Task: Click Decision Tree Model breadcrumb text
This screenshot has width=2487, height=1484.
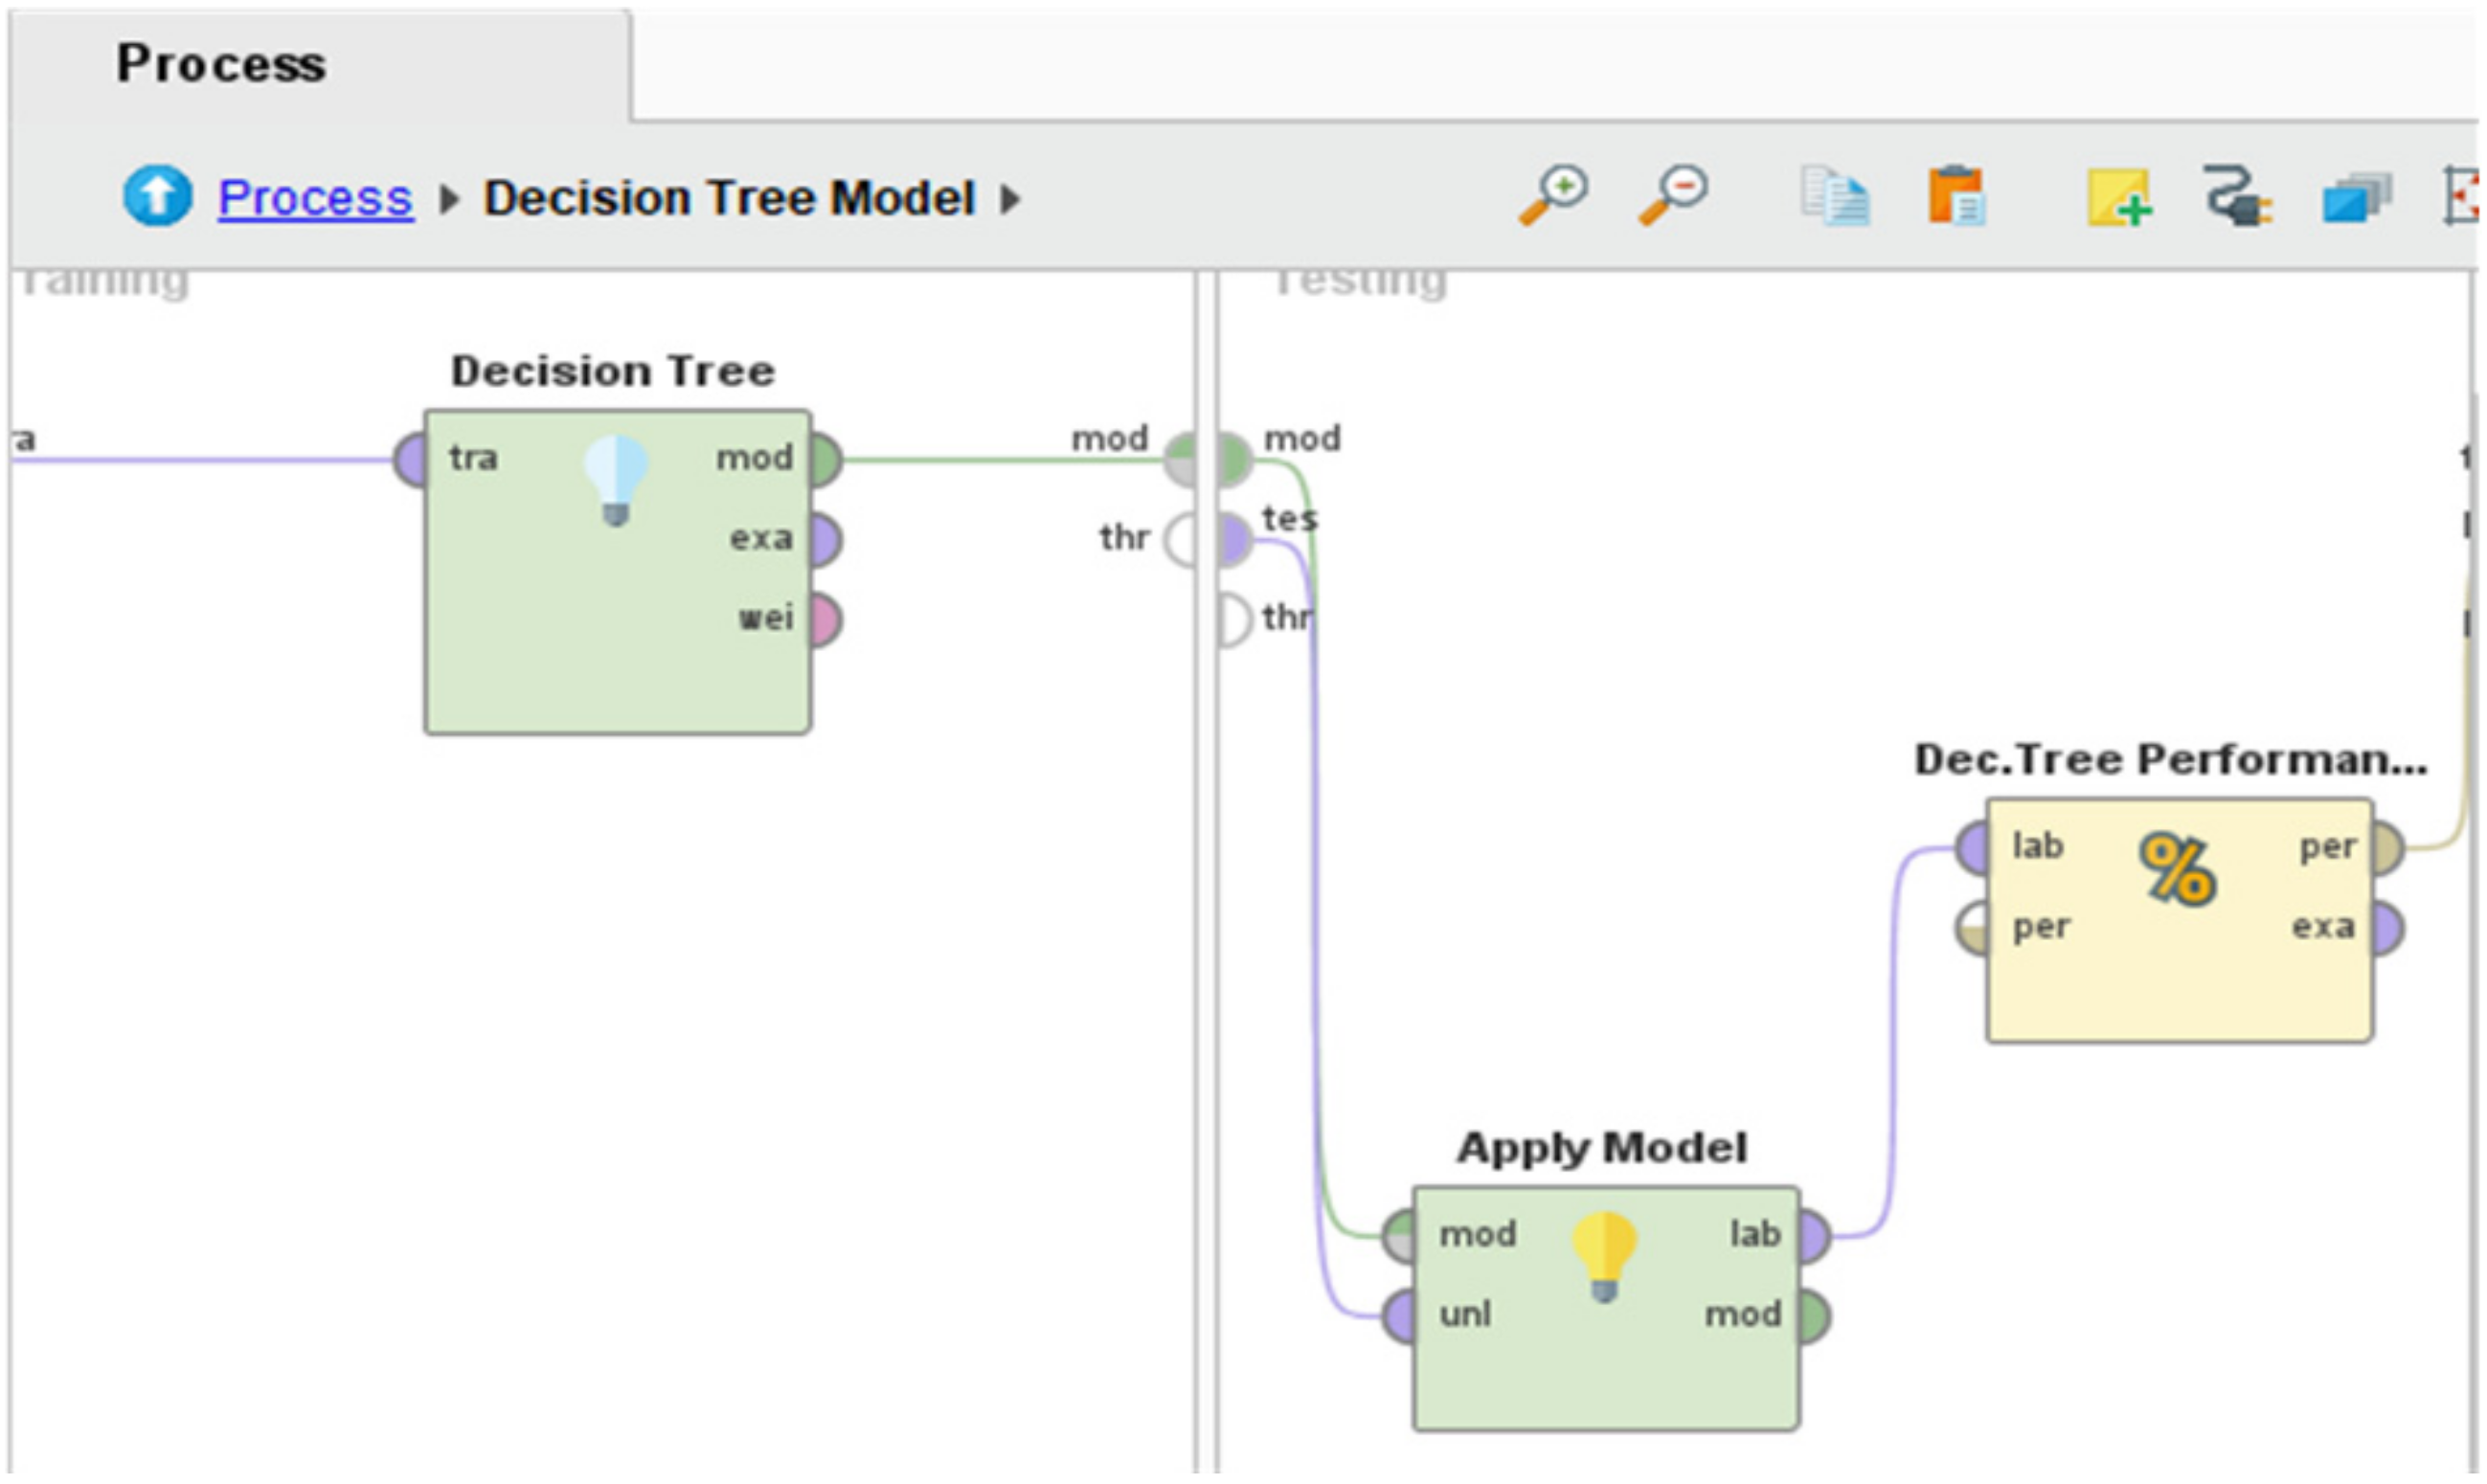Action: [729, 198]
